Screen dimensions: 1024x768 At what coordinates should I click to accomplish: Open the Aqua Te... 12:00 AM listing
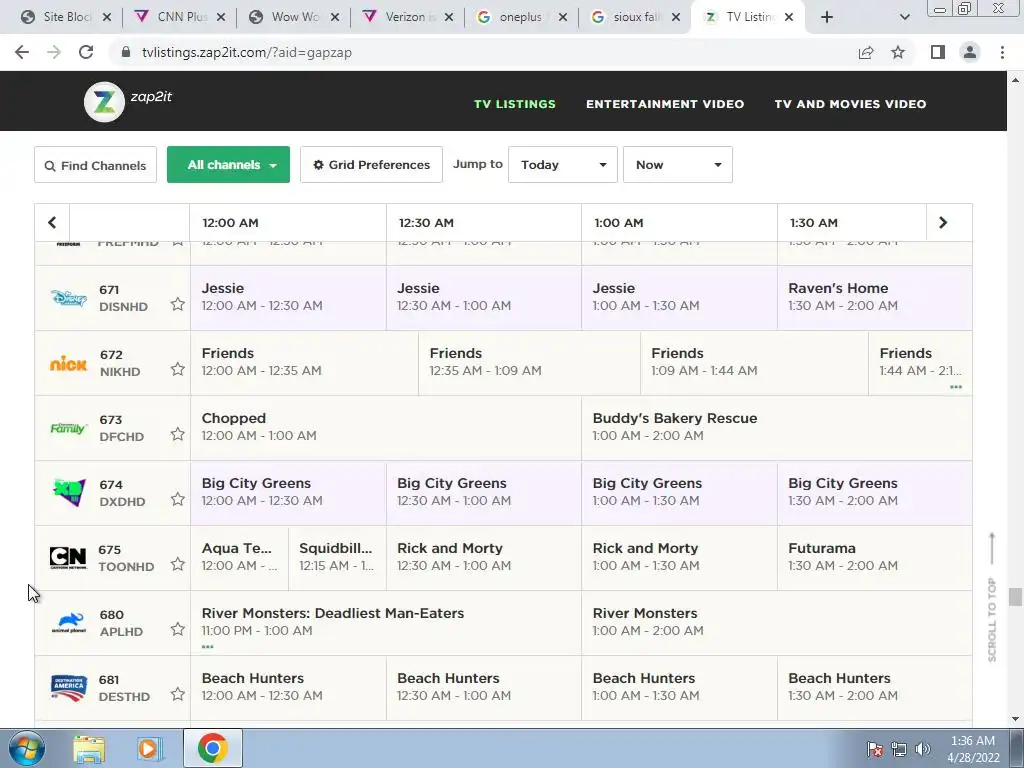tap(239, 558)
